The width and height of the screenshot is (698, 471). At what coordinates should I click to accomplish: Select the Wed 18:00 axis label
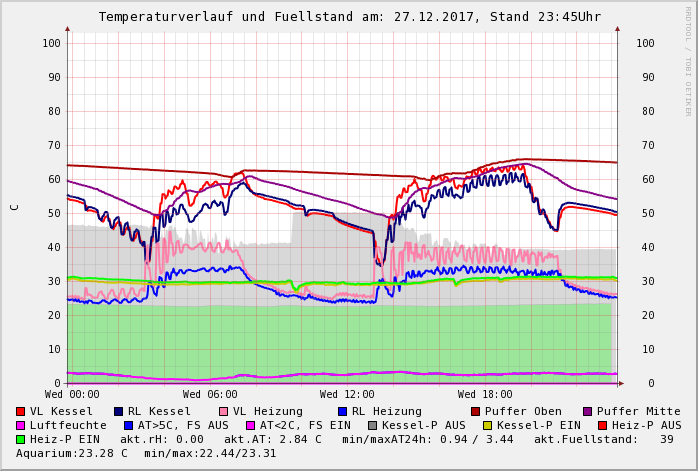coord(485,394)
